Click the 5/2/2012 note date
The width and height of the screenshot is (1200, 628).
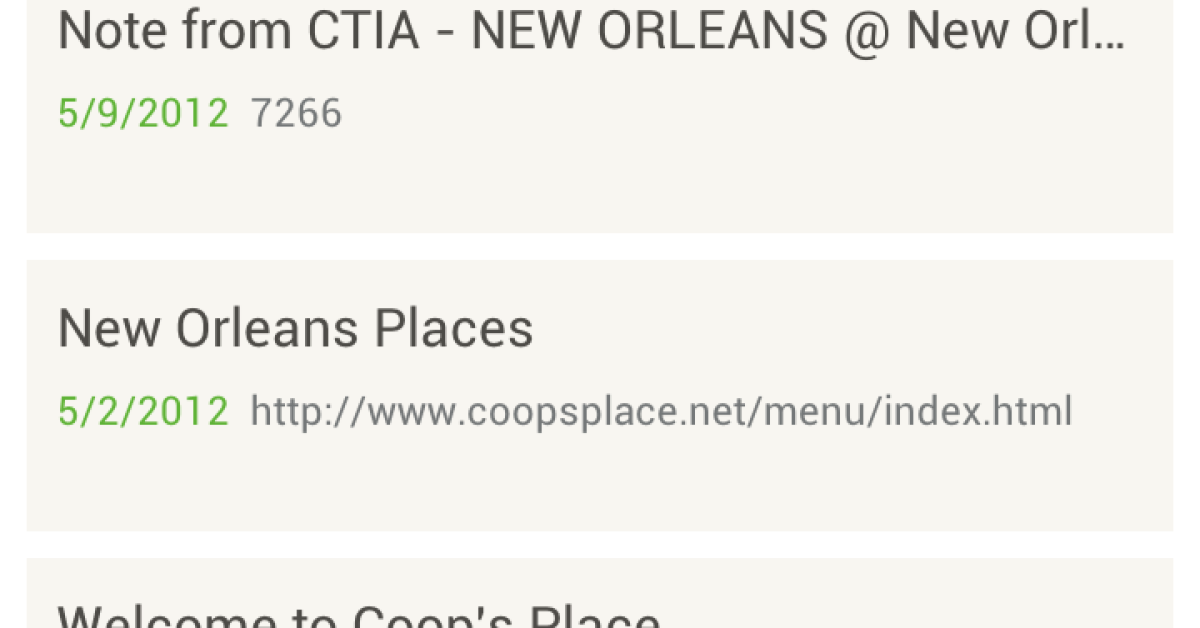click(x=143, y=411)
